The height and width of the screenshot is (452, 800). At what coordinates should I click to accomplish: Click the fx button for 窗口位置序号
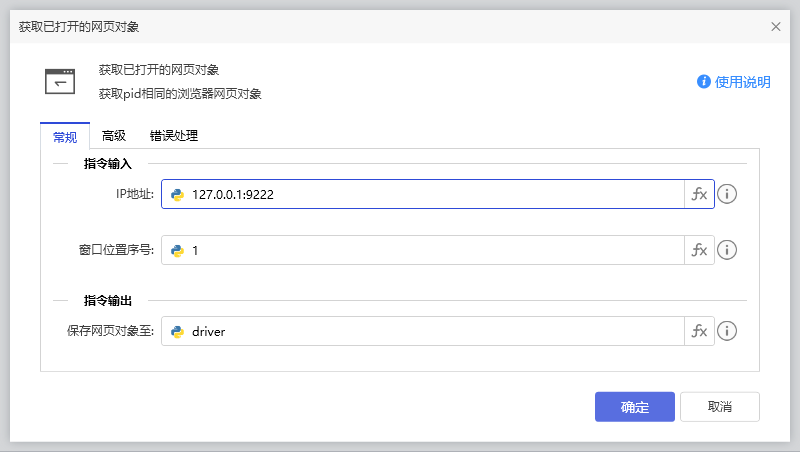[x=699, y=250]
